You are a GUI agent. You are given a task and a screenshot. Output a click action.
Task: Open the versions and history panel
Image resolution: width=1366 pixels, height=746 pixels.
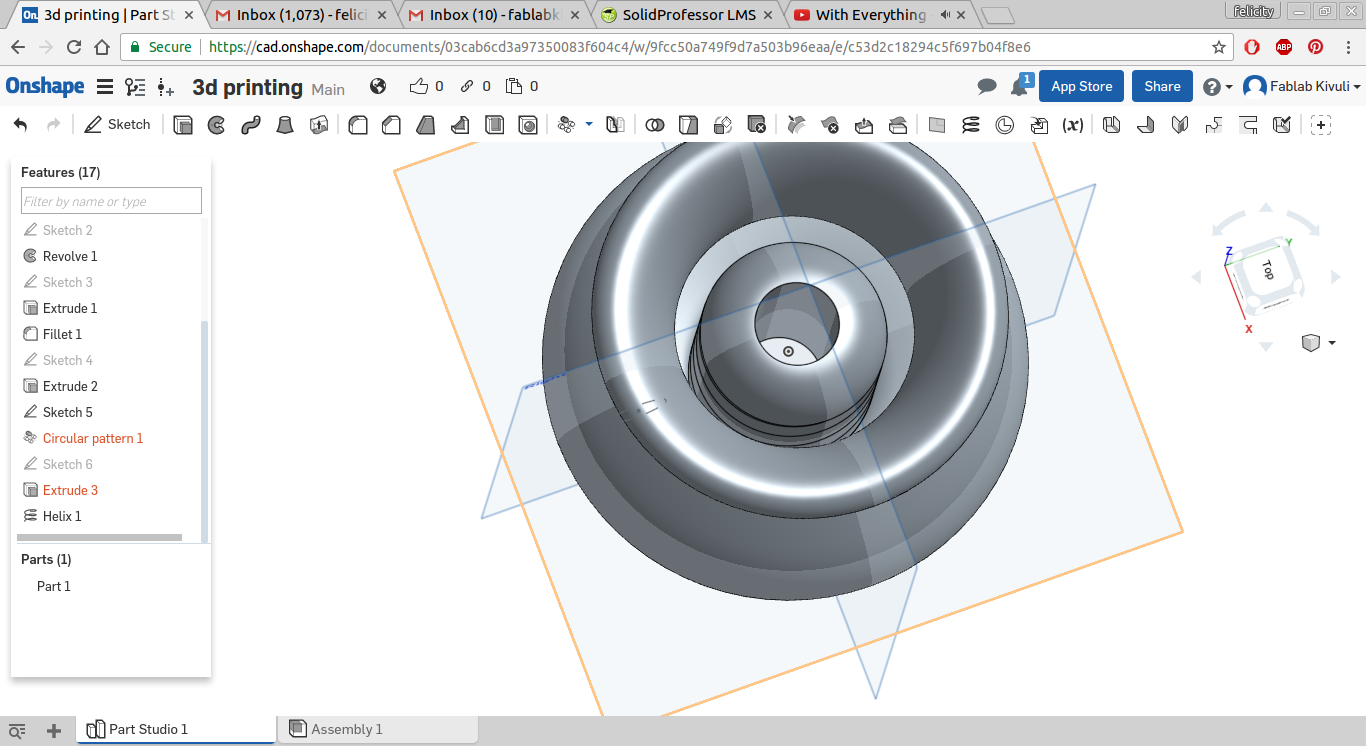pos(135,87)
